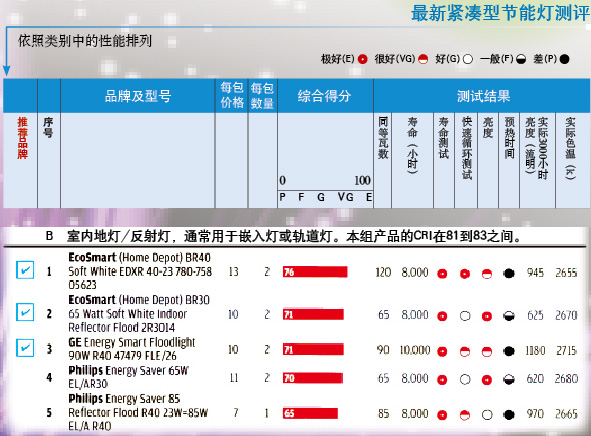Click EcoSmart BR30 快速循环测试 empty circle
Viewport: 591px width, 436px height.
click(x=465, y=316)
